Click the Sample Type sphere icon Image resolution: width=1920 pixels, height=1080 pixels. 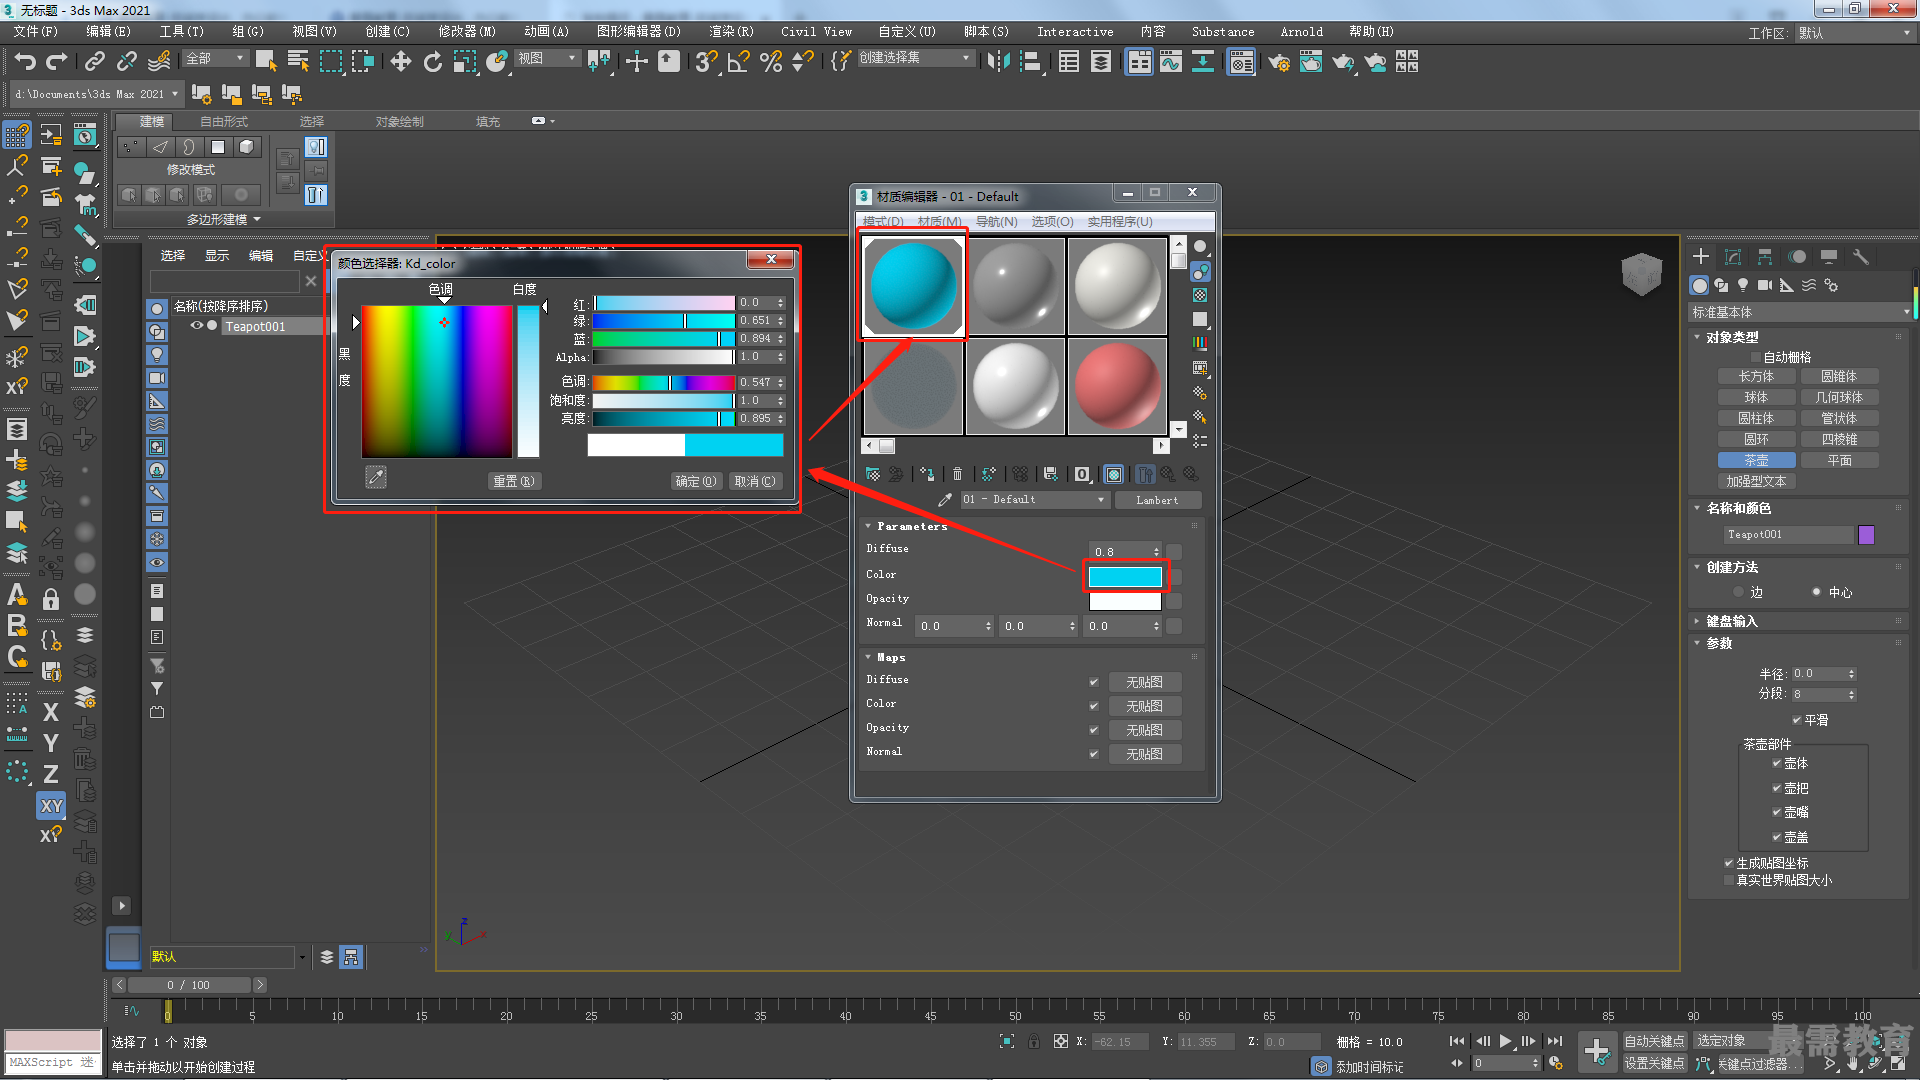(x=1200, y=246)
